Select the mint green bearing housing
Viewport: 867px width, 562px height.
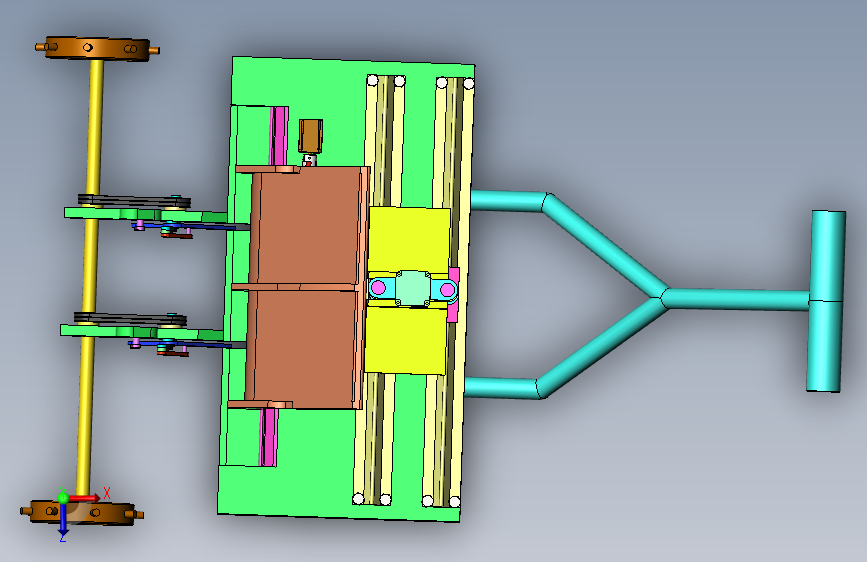pos(412,288)
